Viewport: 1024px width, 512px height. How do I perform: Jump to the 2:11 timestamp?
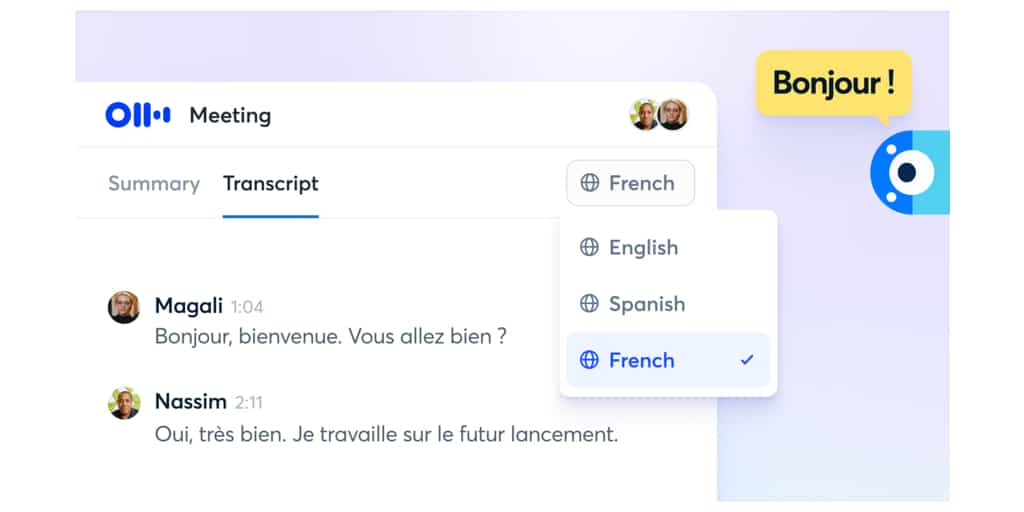coord(249,403)
